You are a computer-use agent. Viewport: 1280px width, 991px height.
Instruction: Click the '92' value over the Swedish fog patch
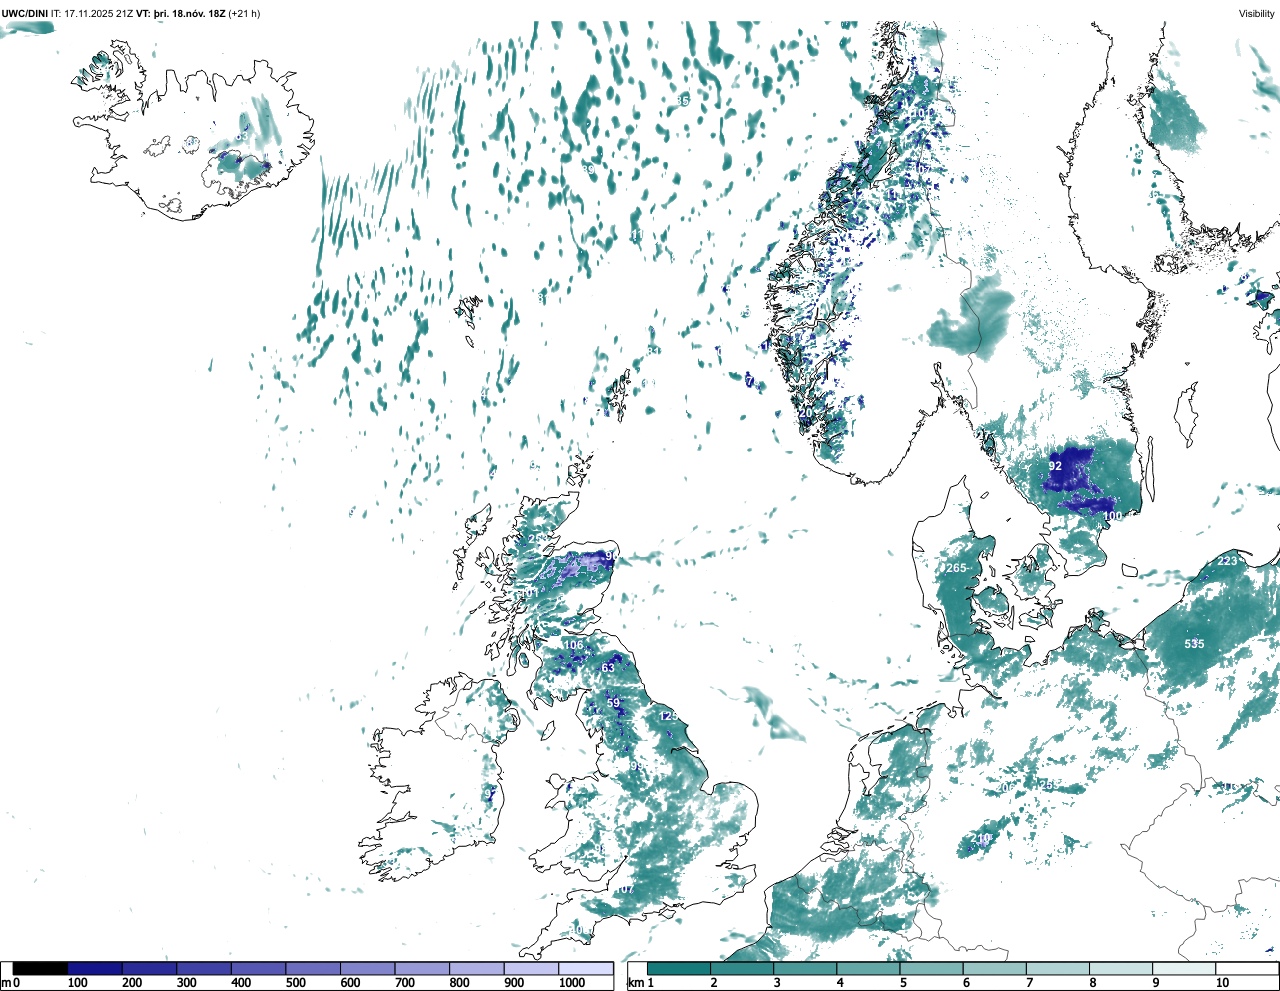tap(1055, 466)
